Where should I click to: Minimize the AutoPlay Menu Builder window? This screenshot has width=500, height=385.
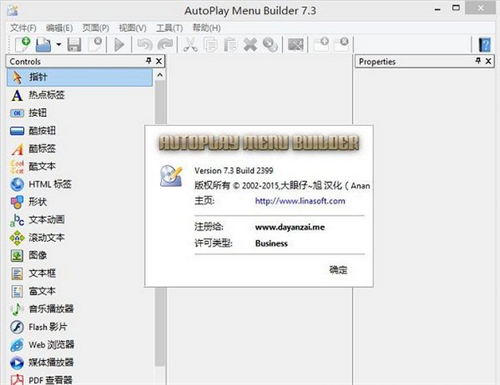(x=438, y=10)
